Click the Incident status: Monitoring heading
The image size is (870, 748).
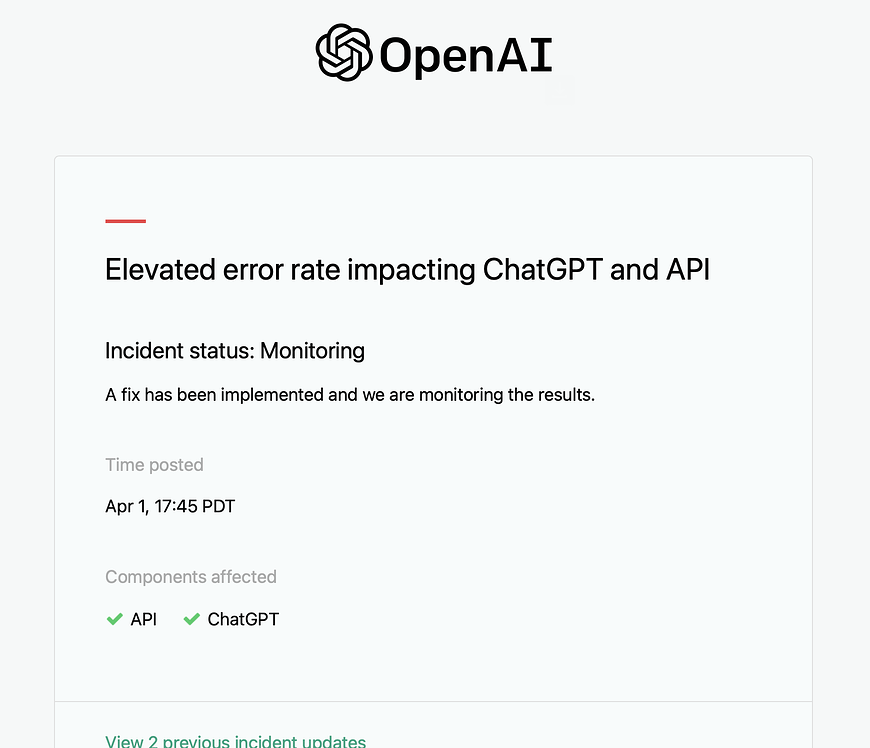click(235, 350)
